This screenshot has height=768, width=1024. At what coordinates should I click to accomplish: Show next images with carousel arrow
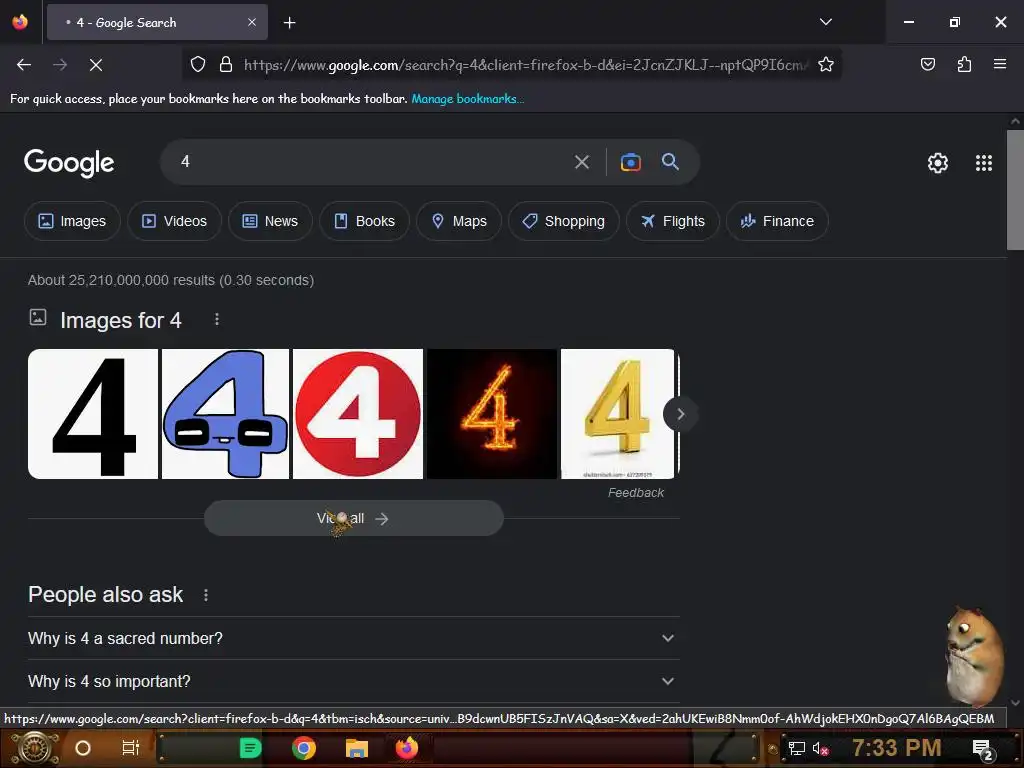pos(680,414)
